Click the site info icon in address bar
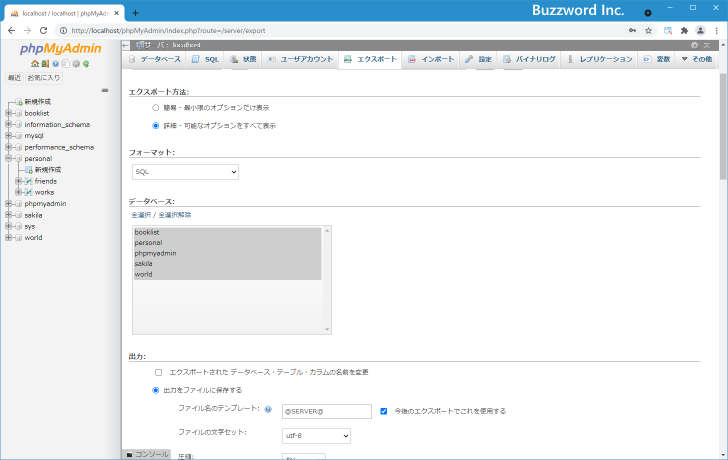 tap(64, 31)
